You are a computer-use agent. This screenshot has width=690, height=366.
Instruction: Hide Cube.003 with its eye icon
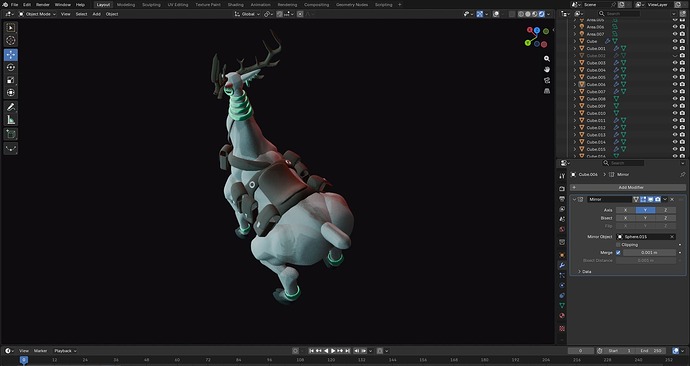click(675, 63)
